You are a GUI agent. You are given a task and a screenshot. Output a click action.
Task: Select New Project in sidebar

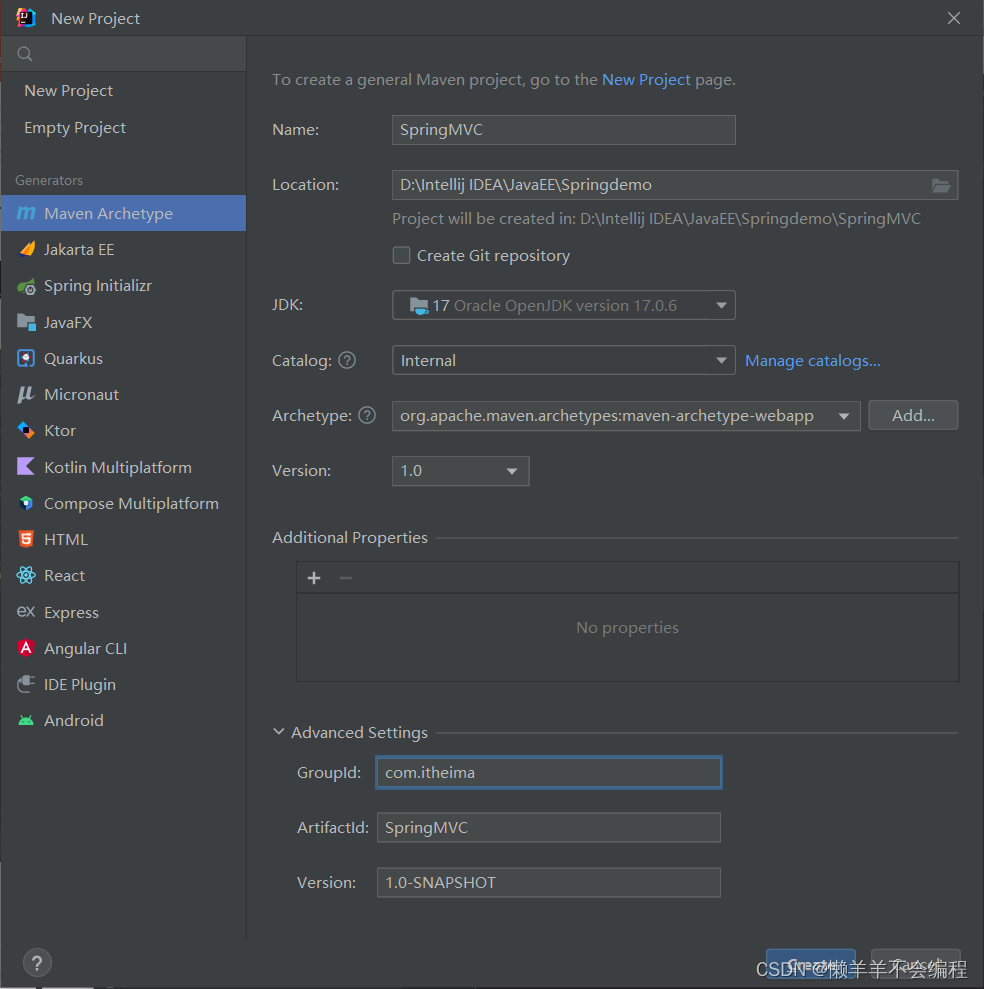click(x=68, y=91)
